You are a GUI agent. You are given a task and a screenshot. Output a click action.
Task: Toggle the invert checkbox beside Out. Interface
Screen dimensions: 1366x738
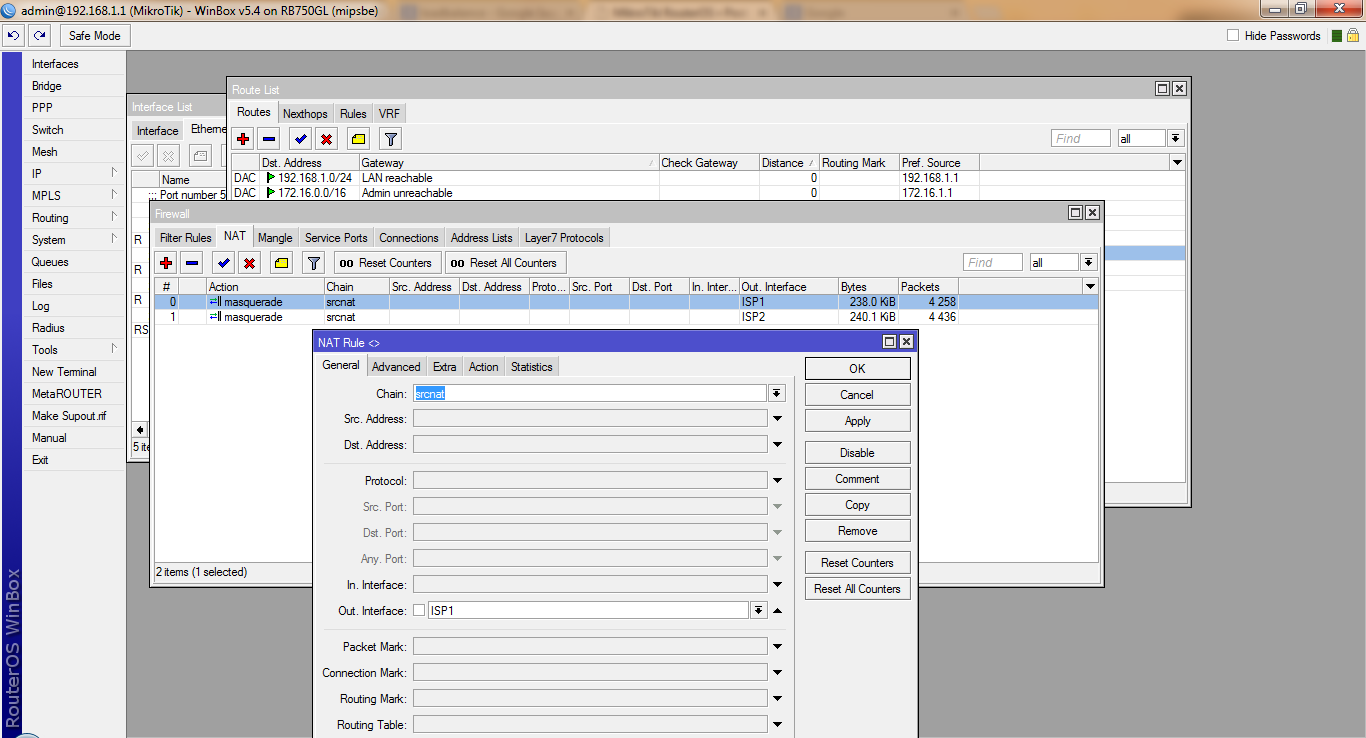(x=419, y=611)
